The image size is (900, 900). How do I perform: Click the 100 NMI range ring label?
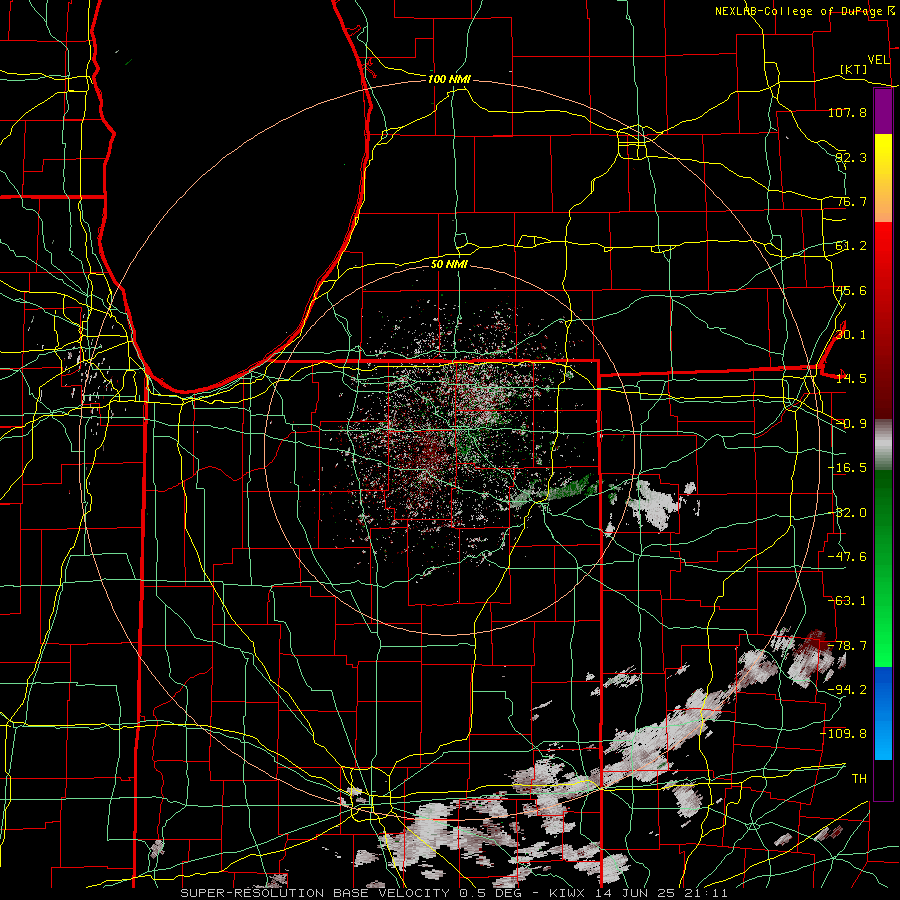tap(449, 79)
